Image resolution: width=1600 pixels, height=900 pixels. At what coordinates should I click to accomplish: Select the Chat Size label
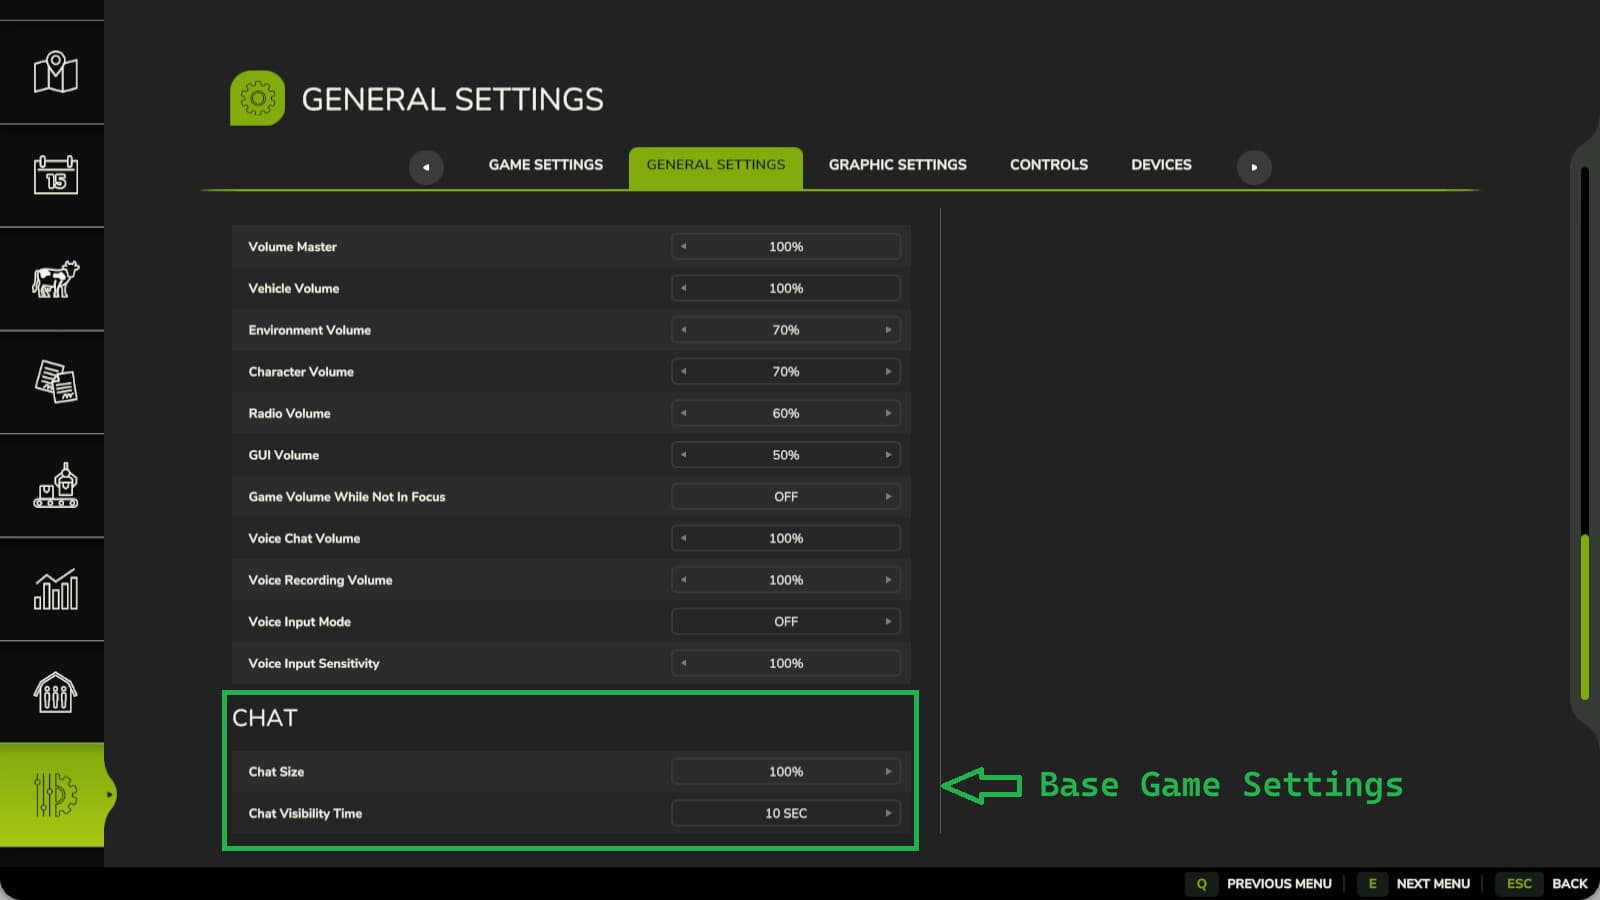[276, 772]
